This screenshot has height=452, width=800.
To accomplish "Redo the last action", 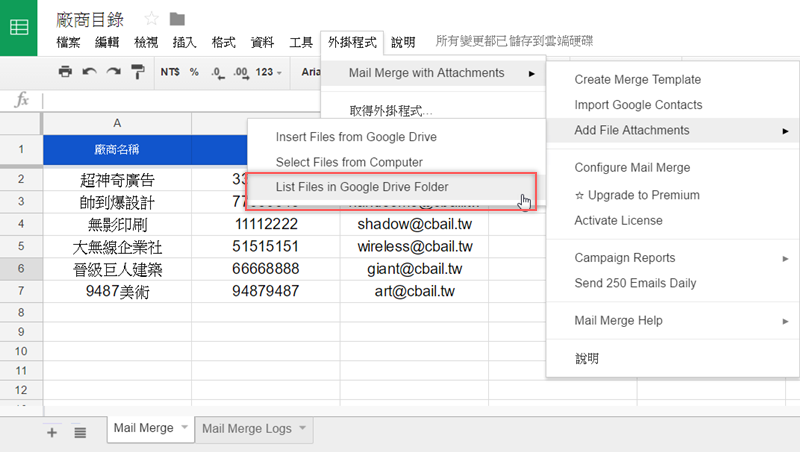I will pos(113,72).
